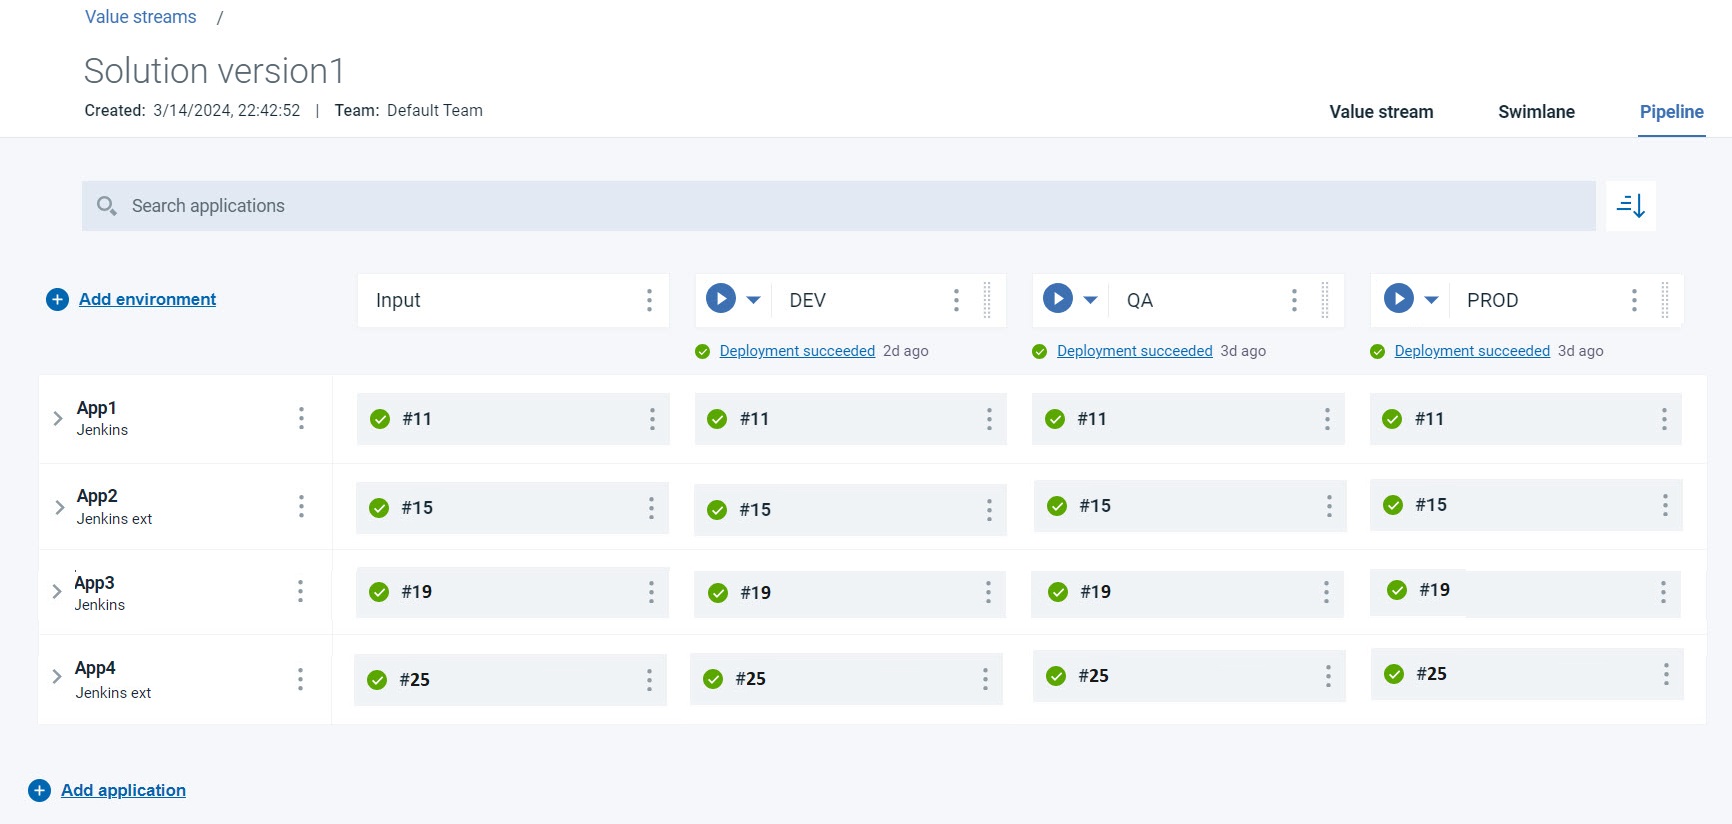
Task: Open the Input column kebab menu
Action: tap(649, 300)
